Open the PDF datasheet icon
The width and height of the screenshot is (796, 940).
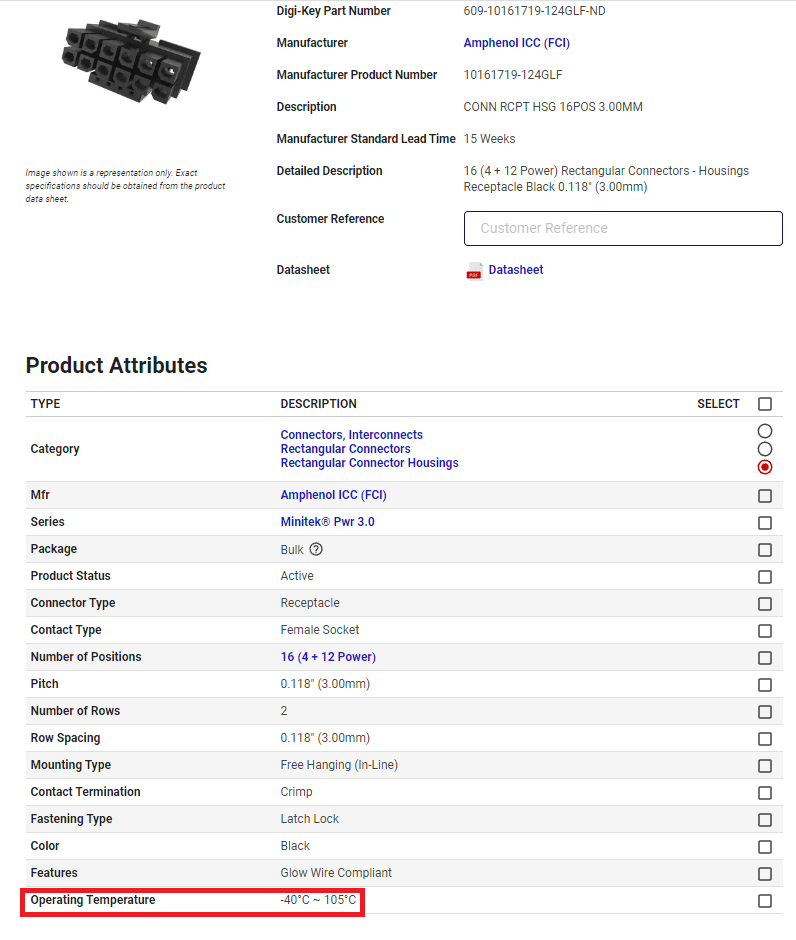pos(474,271)
